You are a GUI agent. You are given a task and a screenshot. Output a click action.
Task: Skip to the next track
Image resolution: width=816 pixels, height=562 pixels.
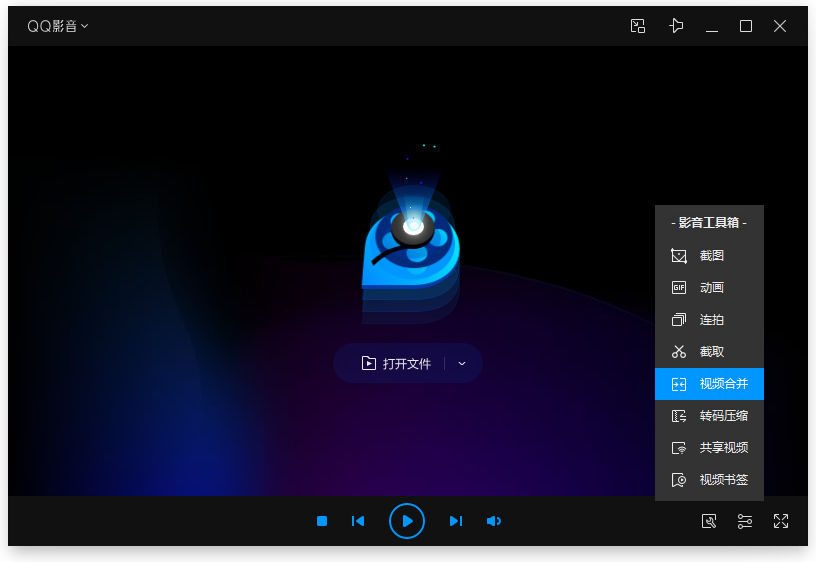(x=456, y=521)
